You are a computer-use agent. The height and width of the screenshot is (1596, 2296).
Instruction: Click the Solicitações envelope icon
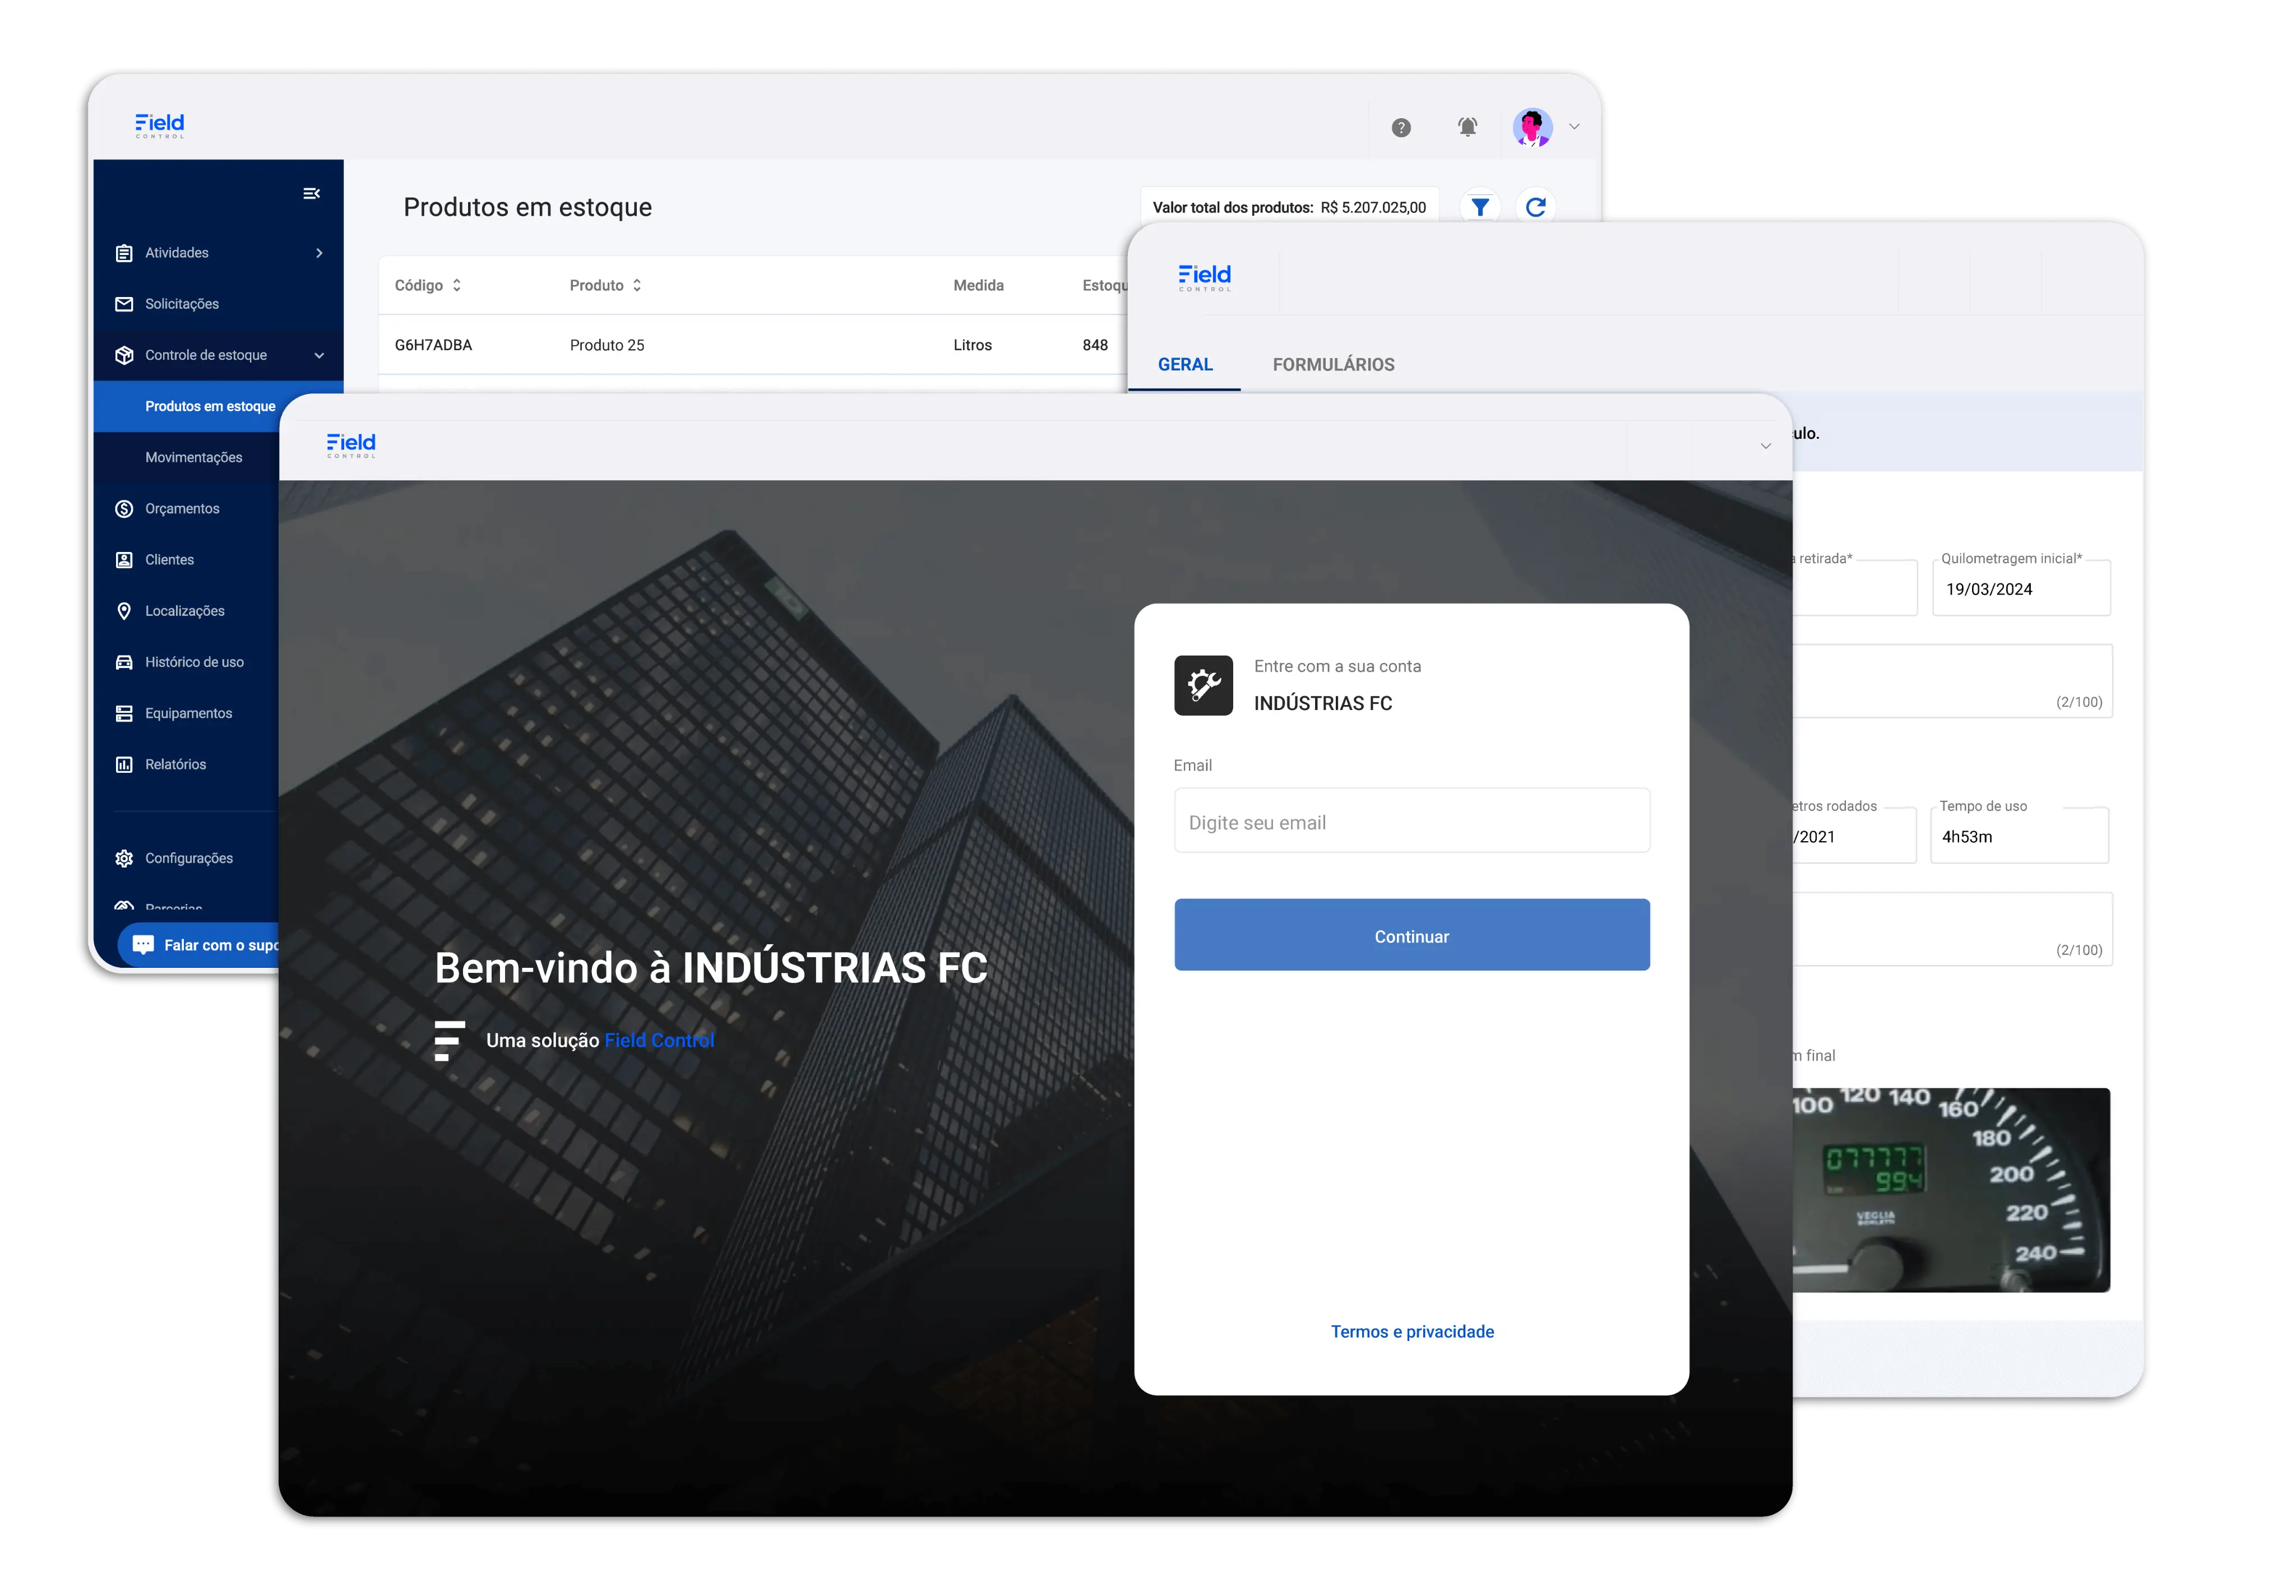(124, 304)
